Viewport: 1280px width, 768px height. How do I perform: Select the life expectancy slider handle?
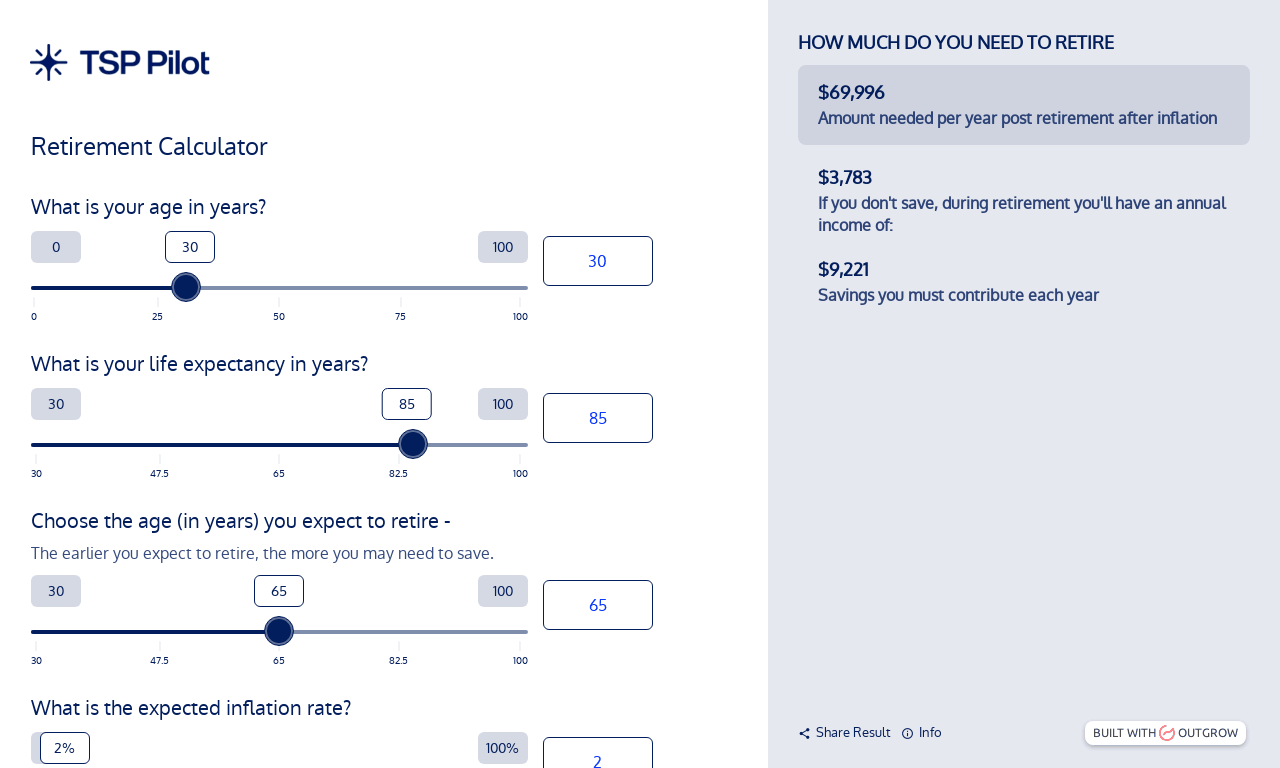413,444
